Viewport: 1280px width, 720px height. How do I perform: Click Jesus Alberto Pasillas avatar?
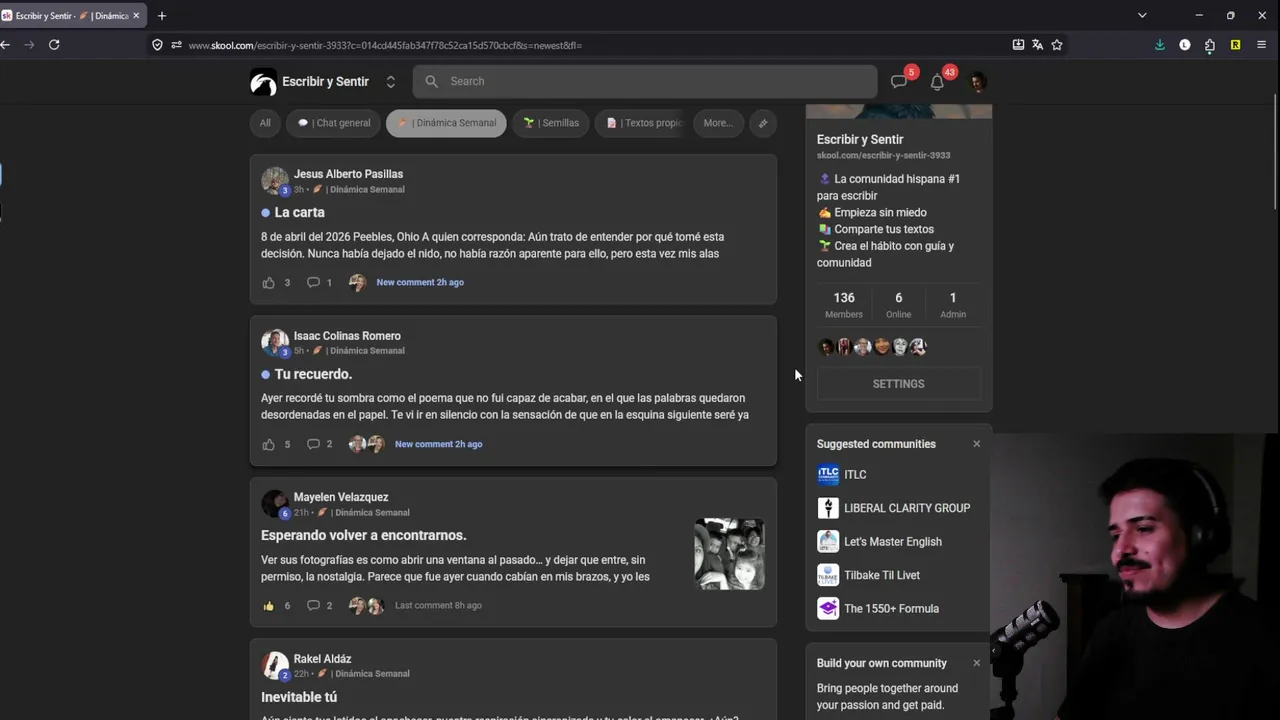pos(275,180)
